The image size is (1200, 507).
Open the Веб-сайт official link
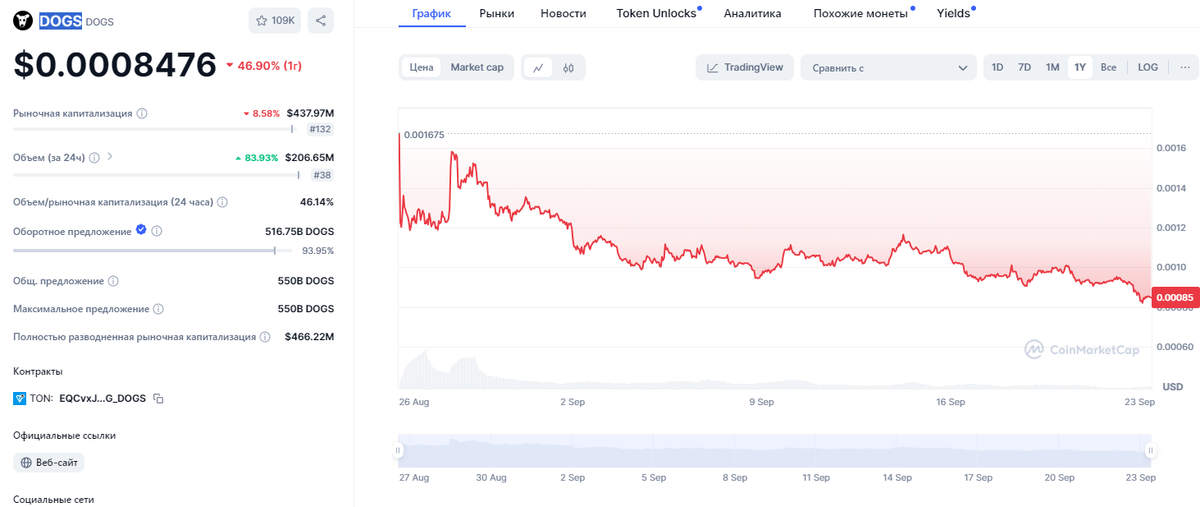[49, 463]
